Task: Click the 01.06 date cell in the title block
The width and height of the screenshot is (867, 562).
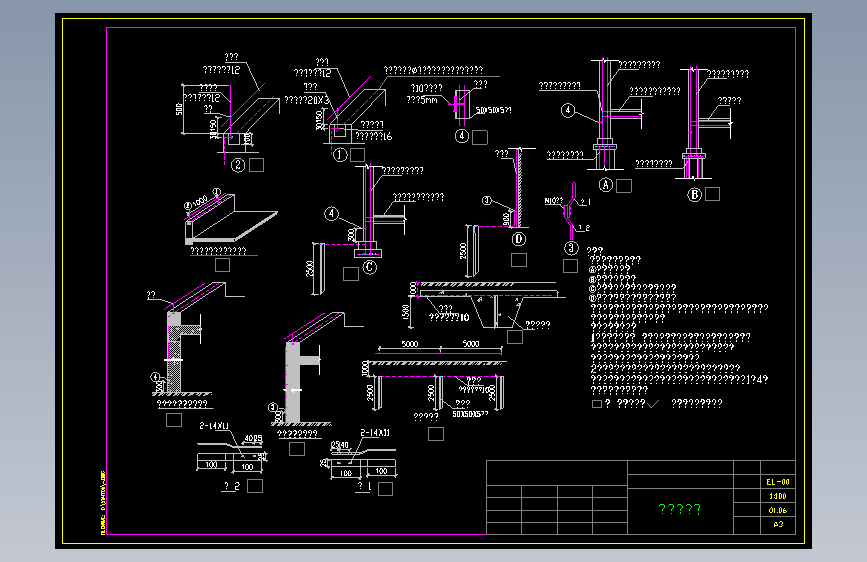Action: click(777, 510)
